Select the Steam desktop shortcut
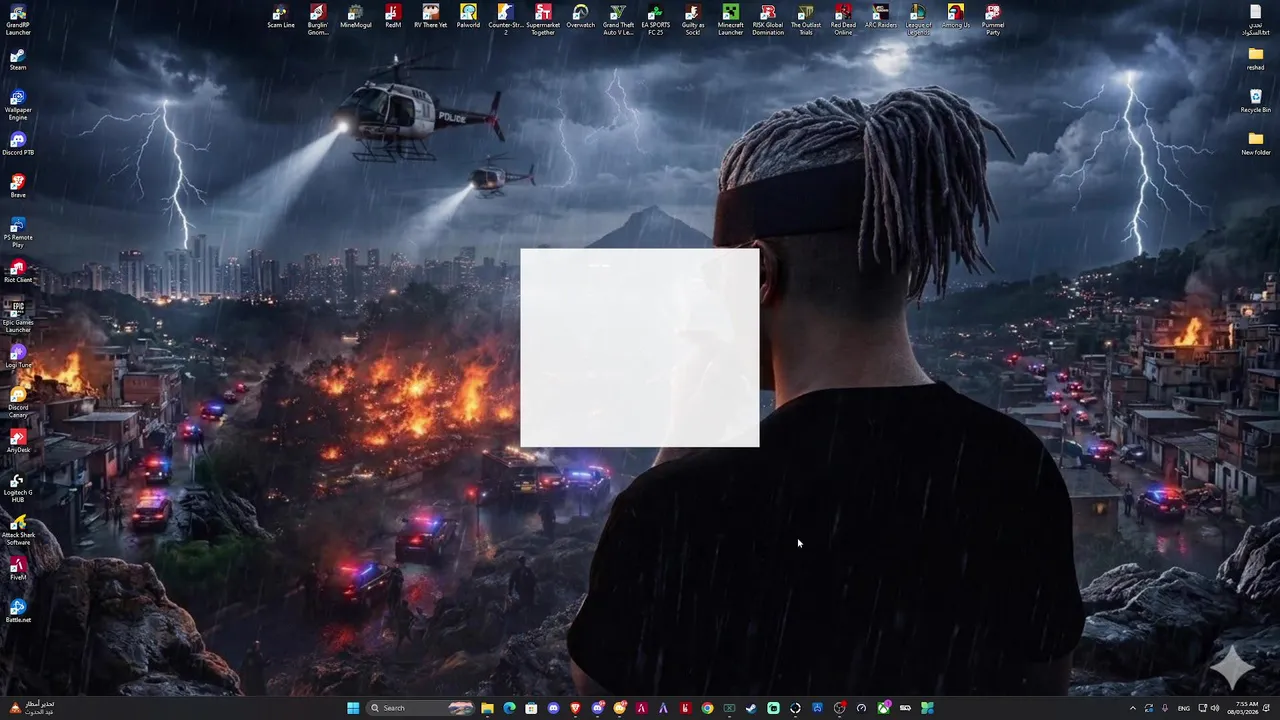1280x720 pixels. click(18, 59)
